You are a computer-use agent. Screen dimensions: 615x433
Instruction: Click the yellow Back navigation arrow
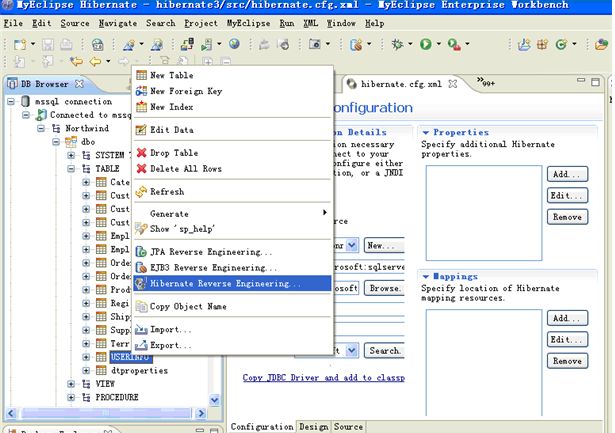(95, 61)
